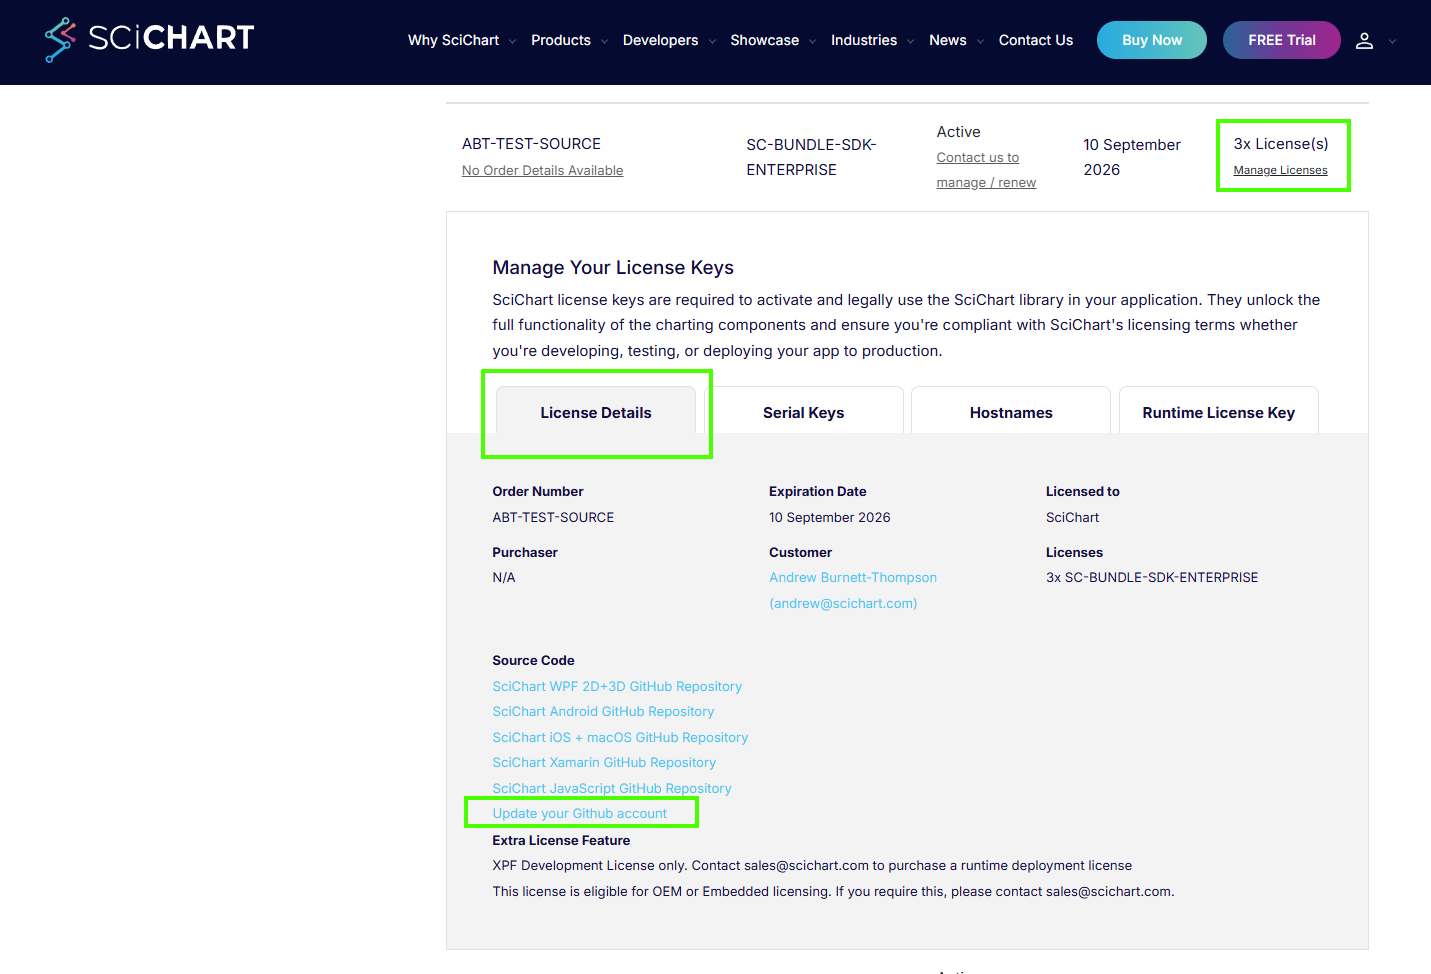Click the Source Code heading

point(533,660)
